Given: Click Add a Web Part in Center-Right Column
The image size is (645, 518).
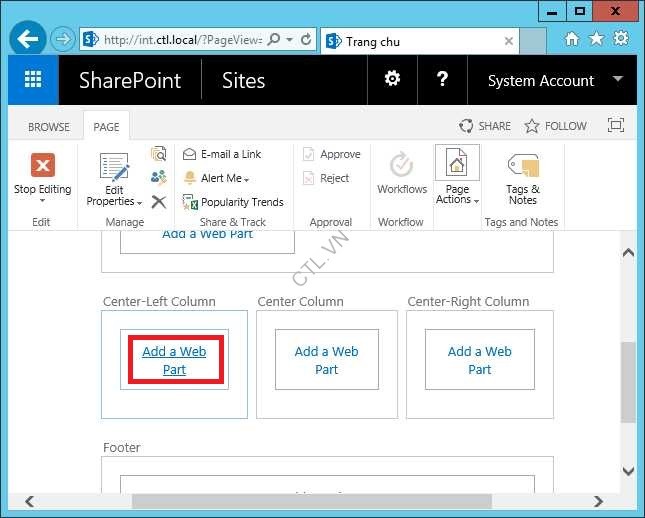Looking at the screenshot, I should [x=480, y=361].
